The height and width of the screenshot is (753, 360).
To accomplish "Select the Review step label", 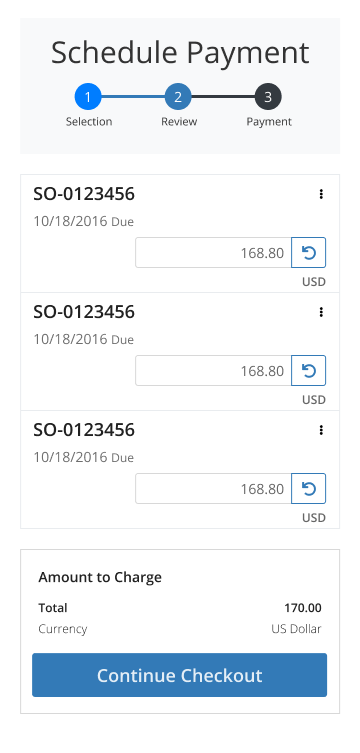I will (x=179, y=121).
